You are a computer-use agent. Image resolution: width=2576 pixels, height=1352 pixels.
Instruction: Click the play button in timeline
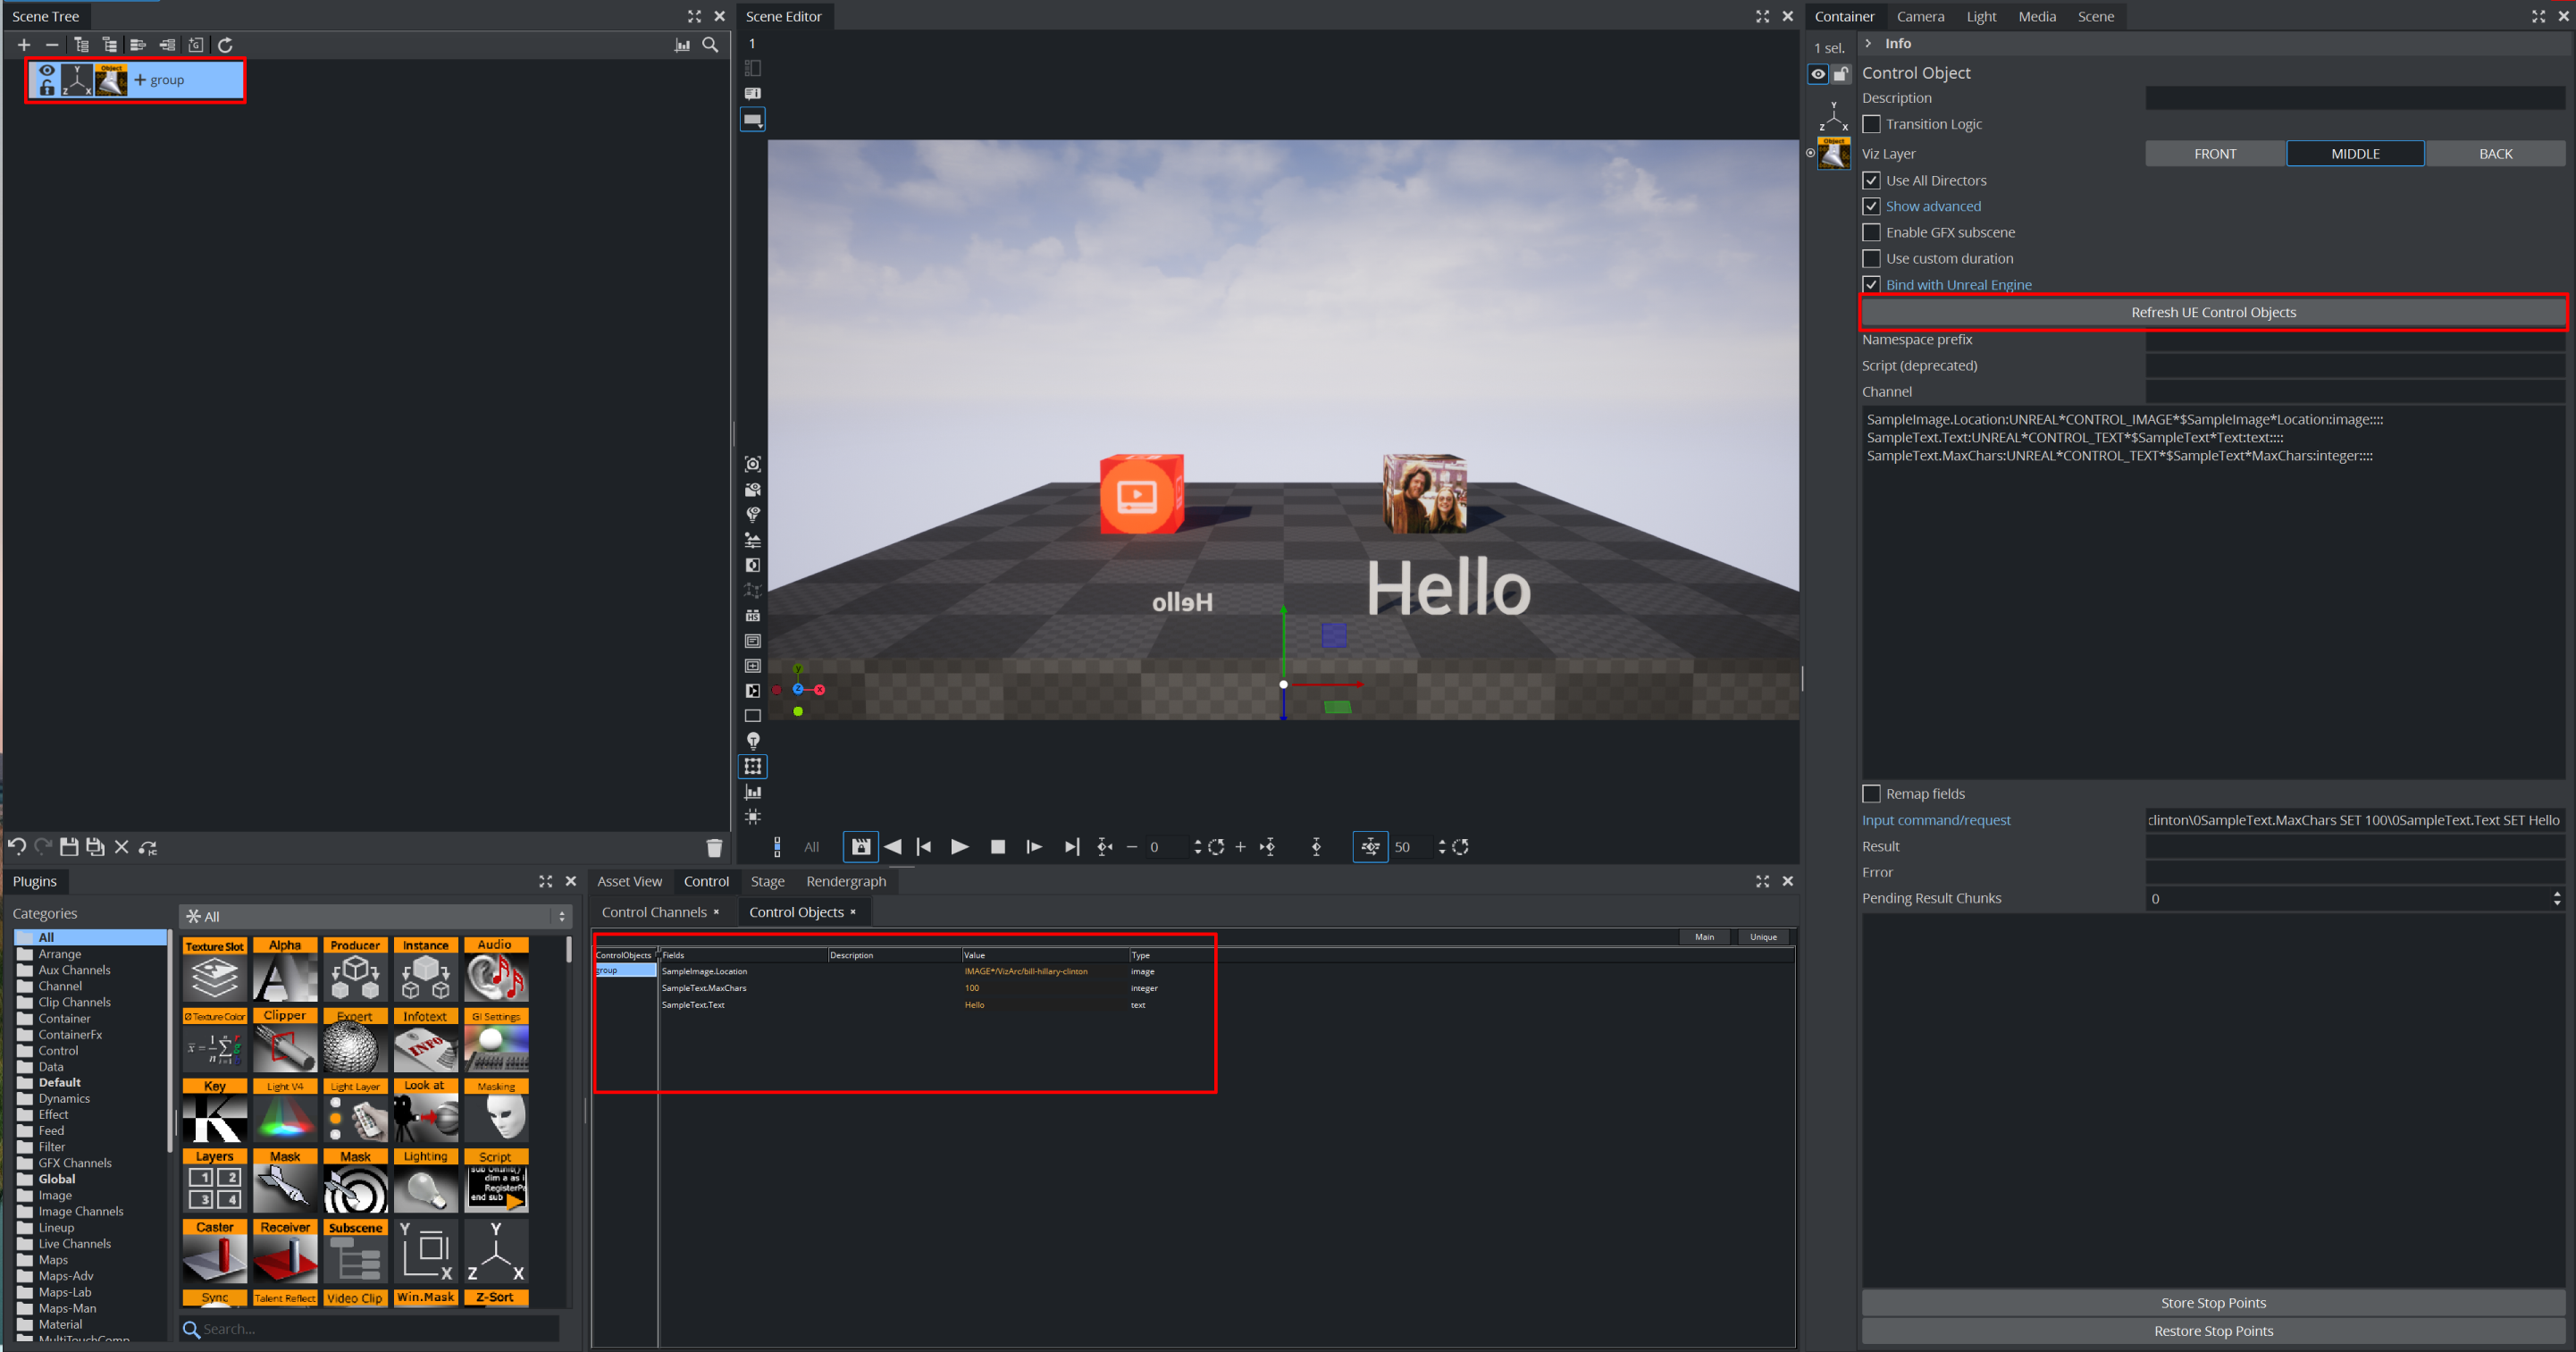pos(959,845)
